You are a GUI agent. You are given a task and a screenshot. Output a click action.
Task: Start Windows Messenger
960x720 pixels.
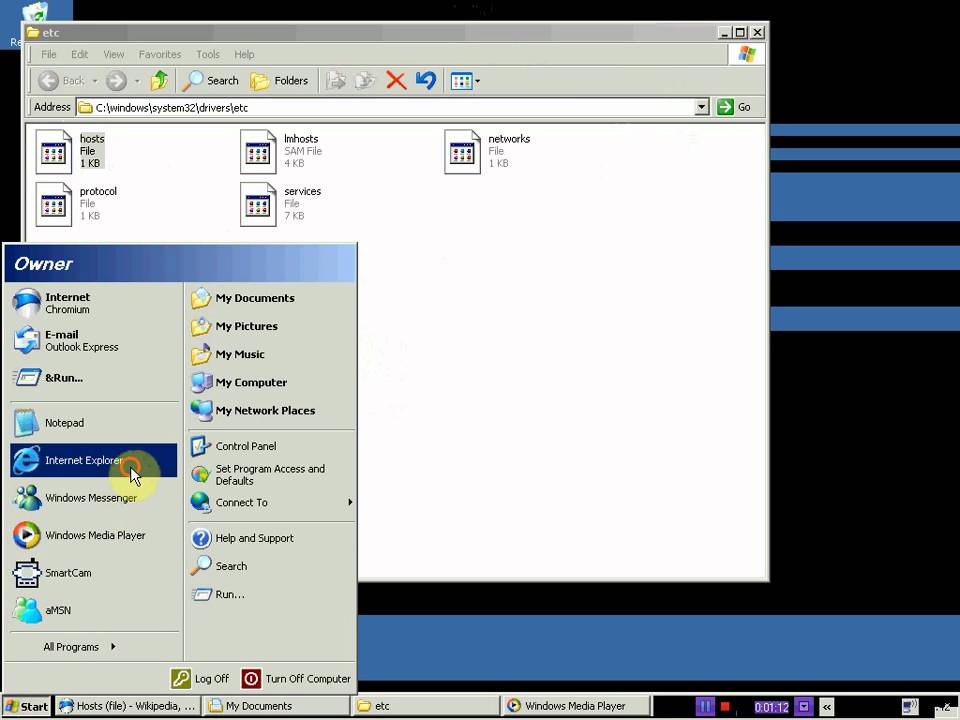tap(94, 498)
